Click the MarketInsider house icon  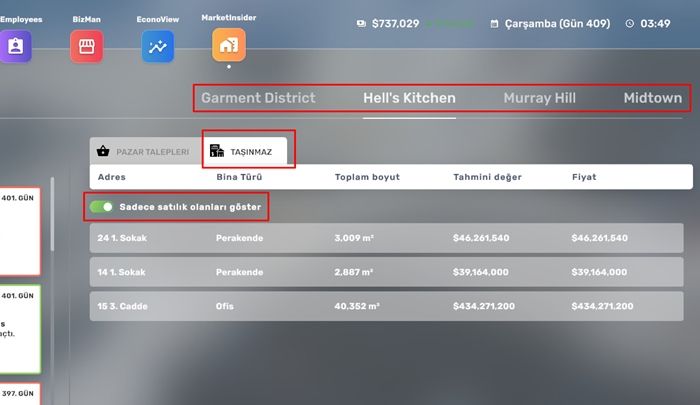tap(228, 46)
